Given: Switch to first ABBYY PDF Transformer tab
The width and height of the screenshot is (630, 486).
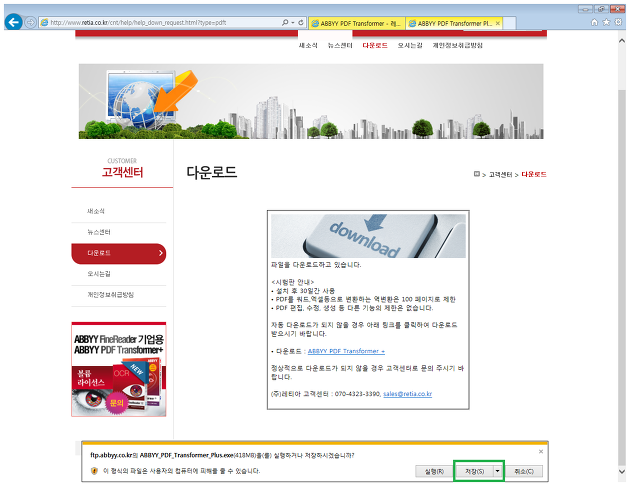Looking at the screenshot, I should pos(357,23).
